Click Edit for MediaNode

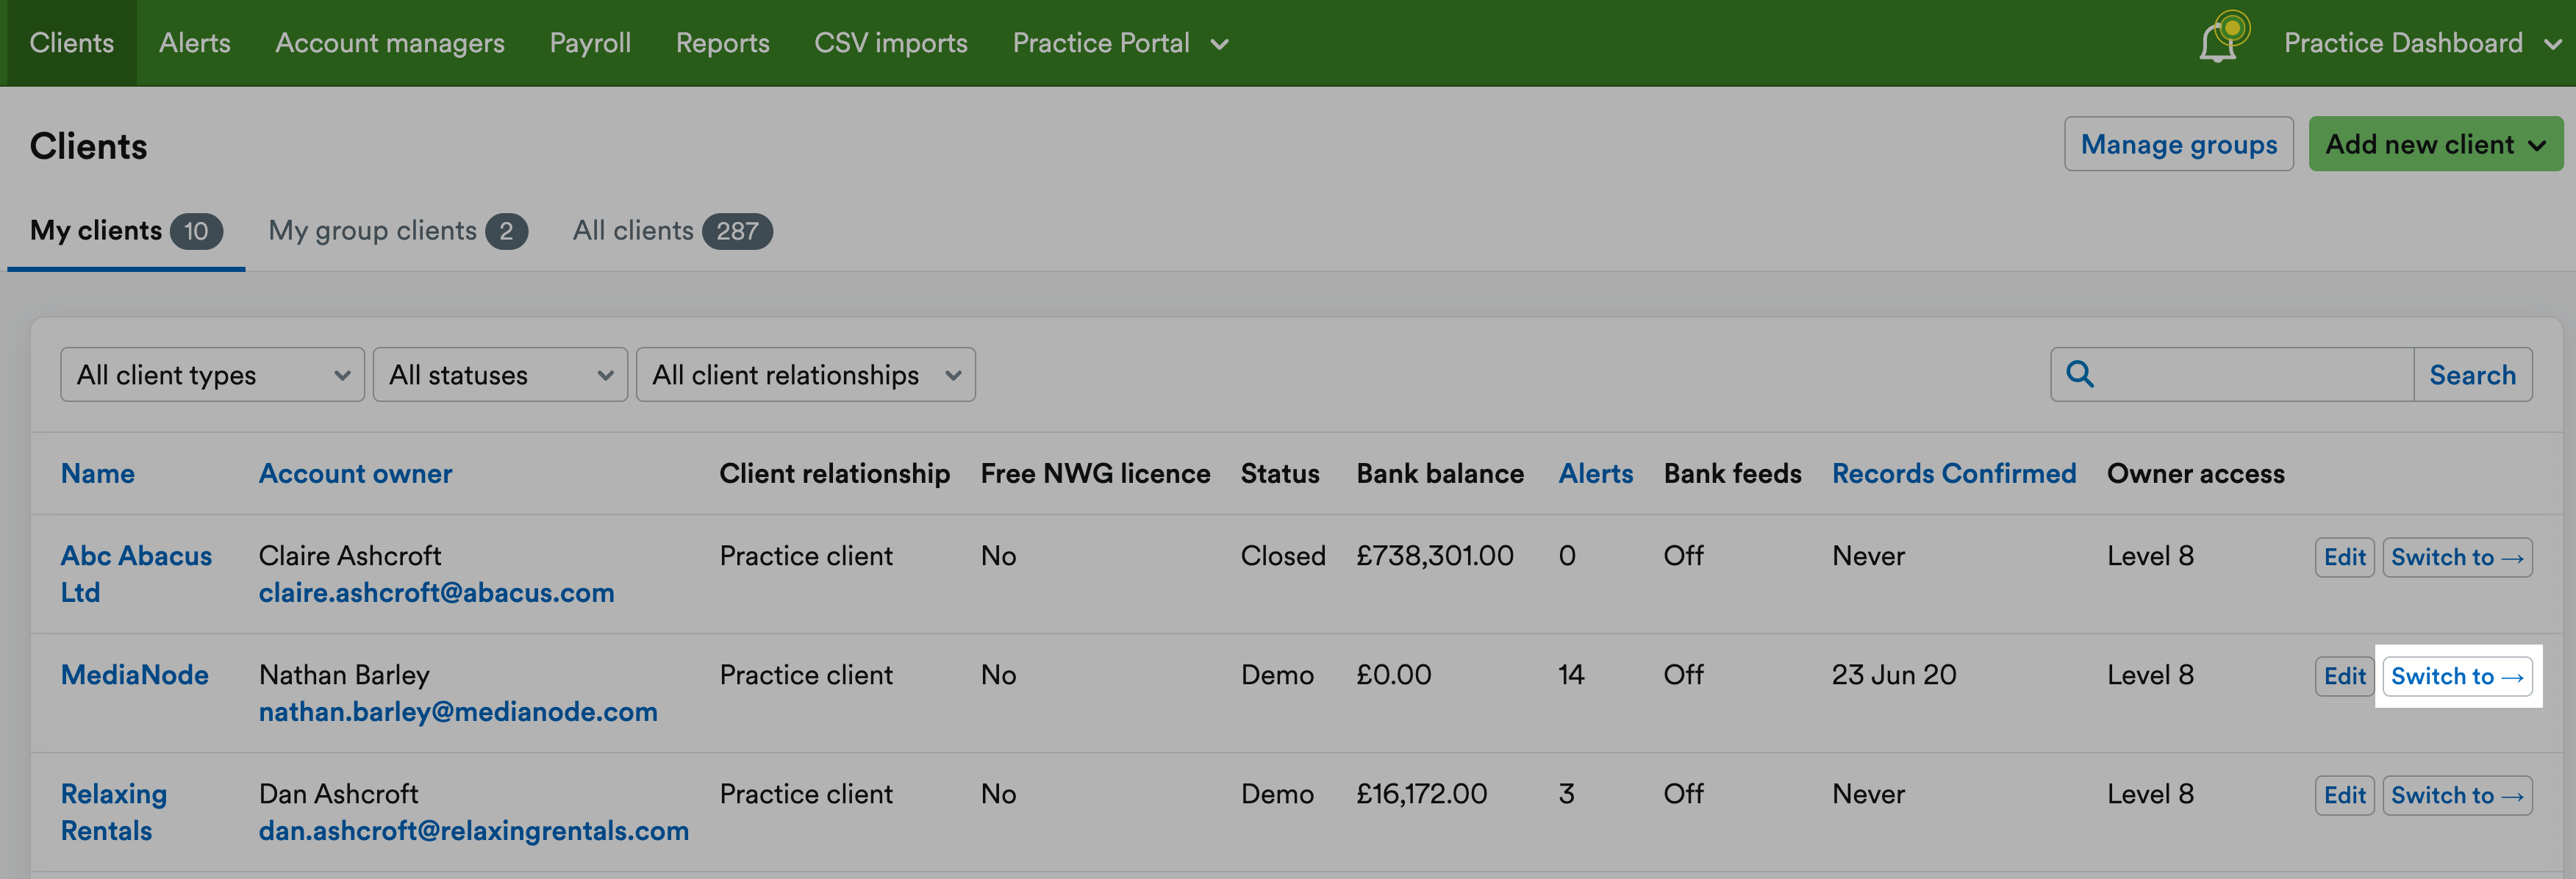(2344, 676)
